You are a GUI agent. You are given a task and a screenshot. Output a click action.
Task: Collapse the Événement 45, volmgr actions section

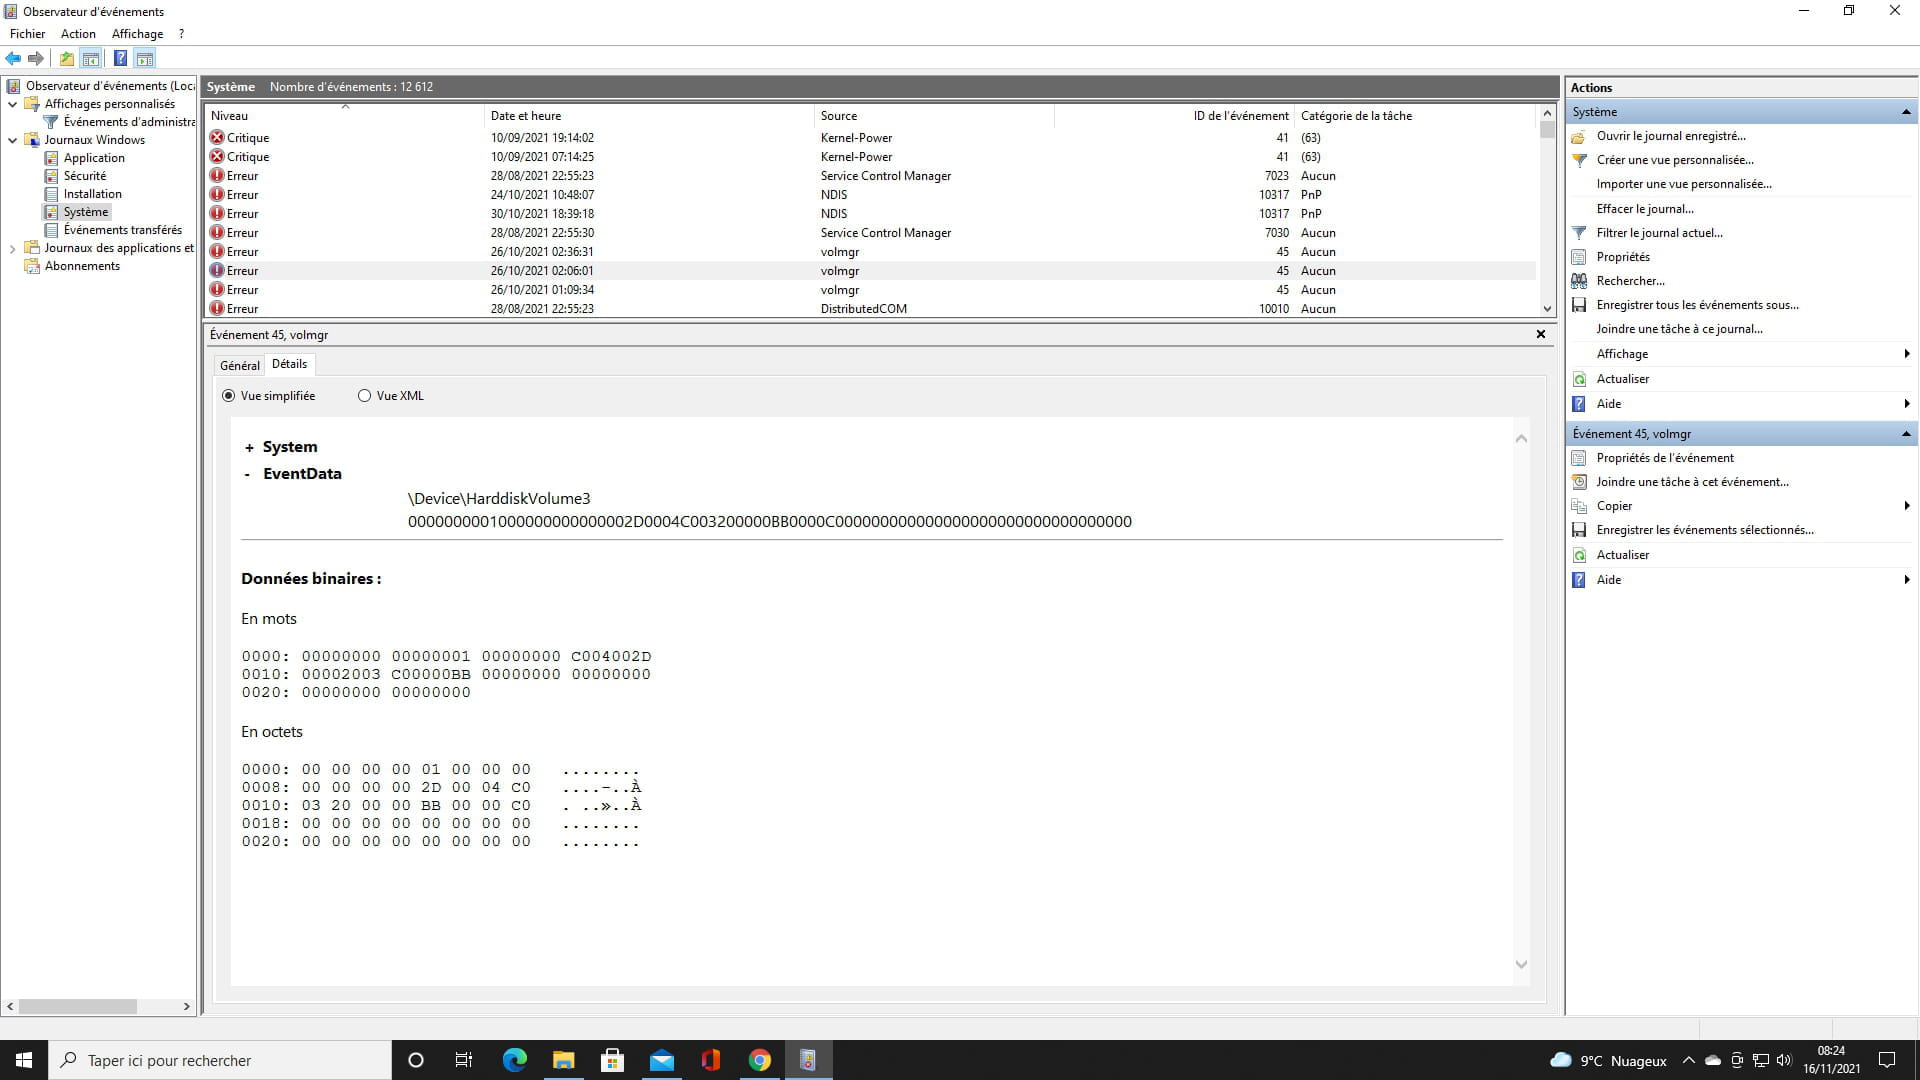[1906, 434]
